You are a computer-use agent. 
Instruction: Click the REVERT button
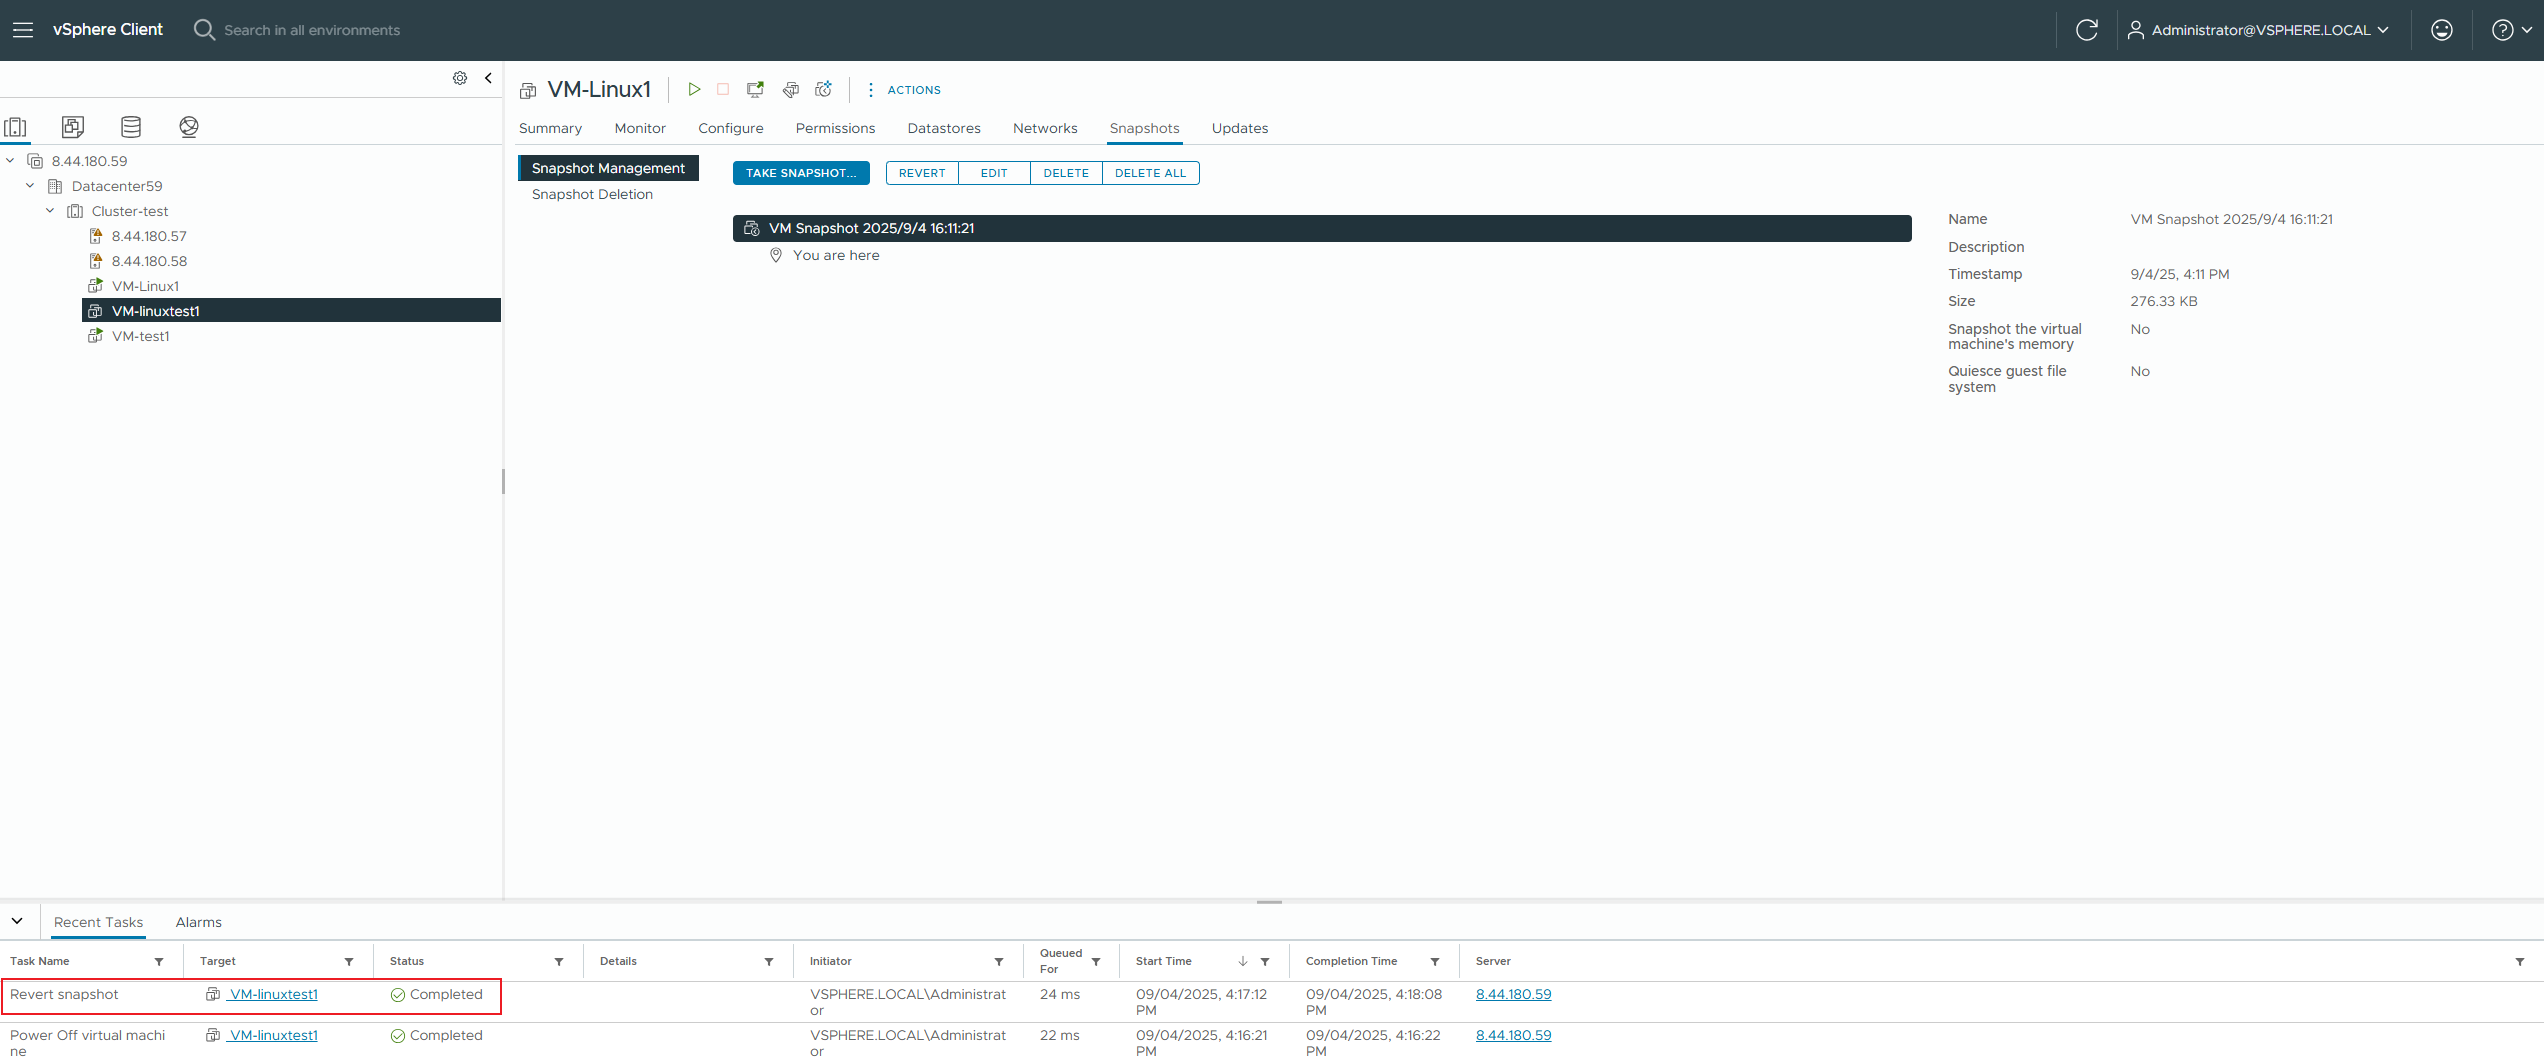pyautogui.click(x=922, y=173)
